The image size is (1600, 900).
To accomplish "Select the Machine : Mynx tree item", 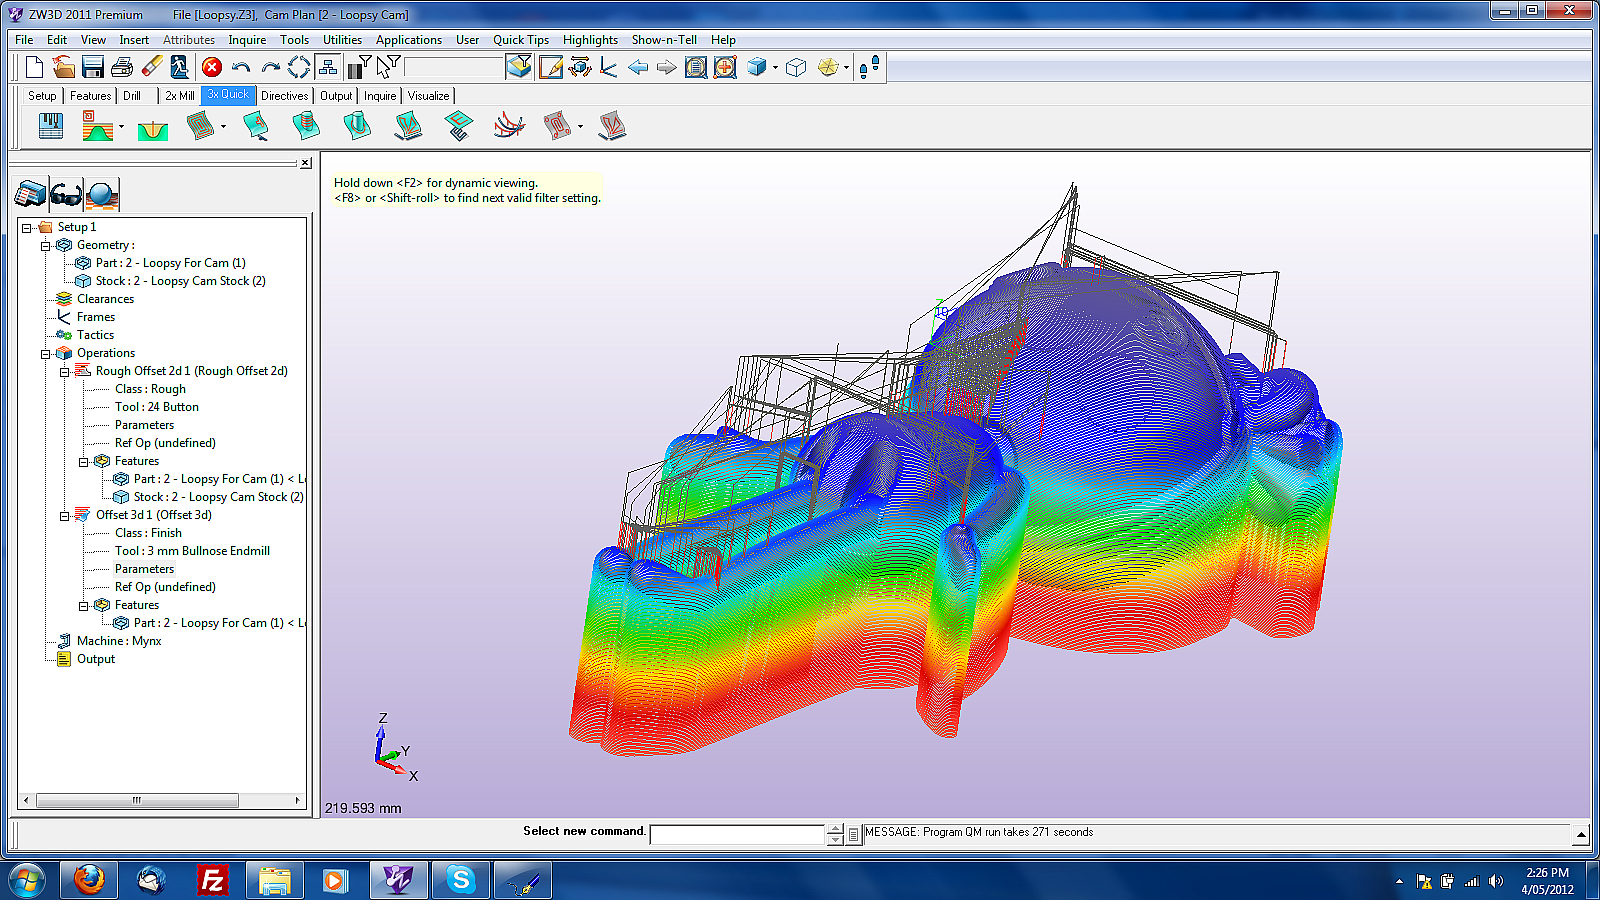I will [x=118, y=641].
